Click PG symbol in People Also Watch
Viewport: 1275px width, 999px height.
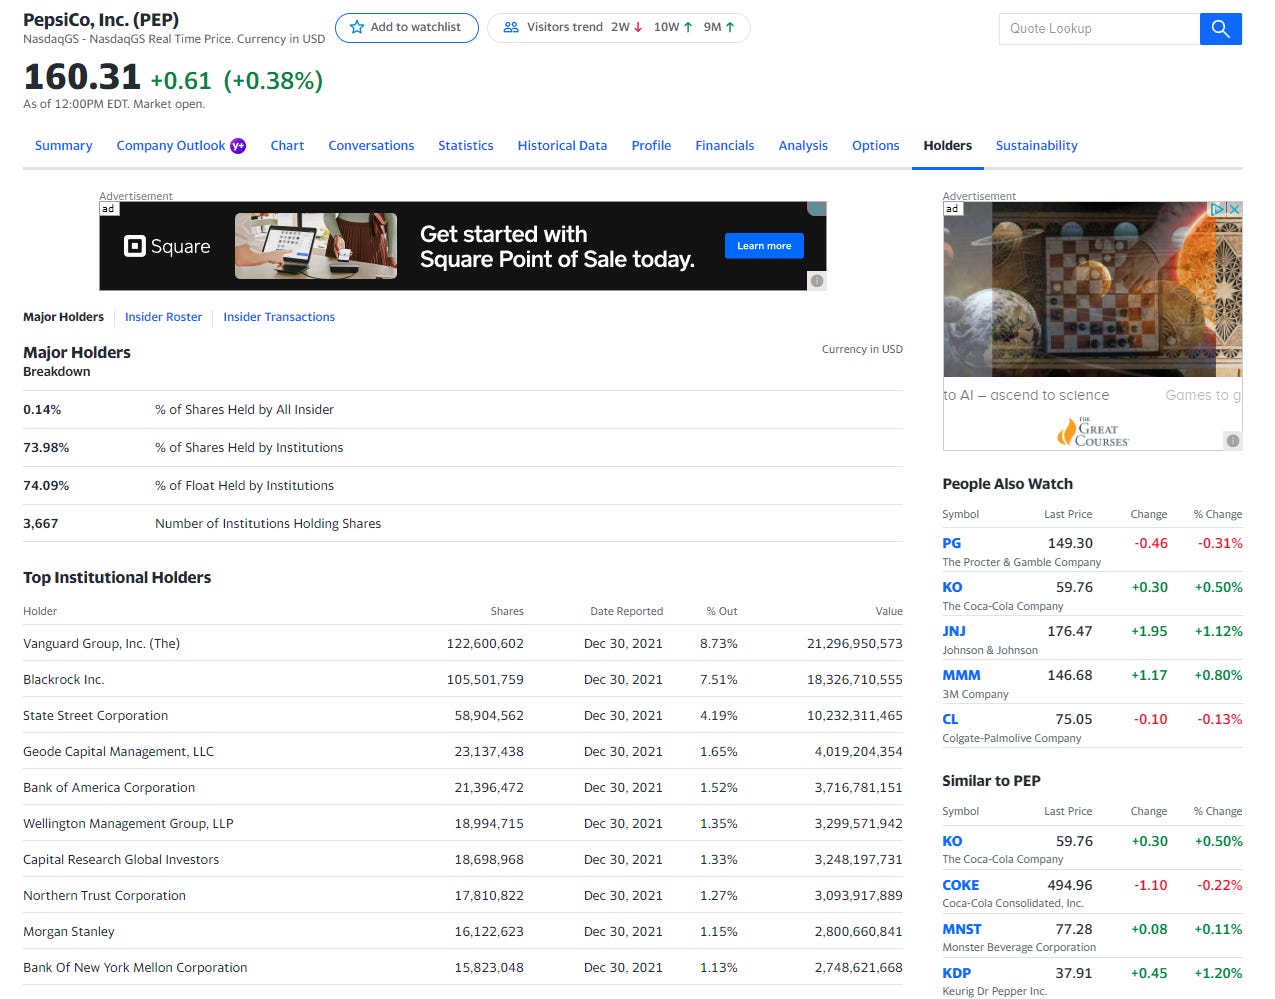click(951, 543)
